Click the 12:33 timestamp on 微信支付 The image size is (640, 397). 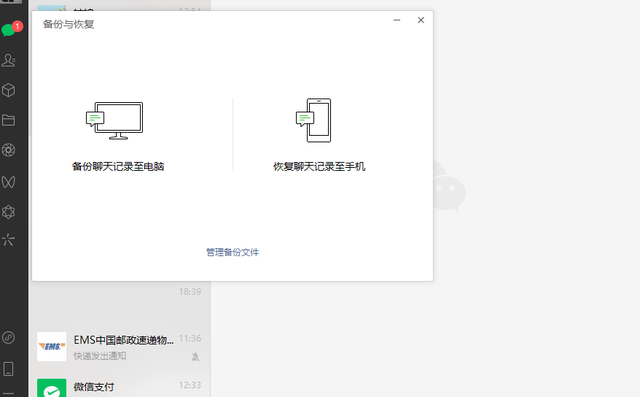coord(190,385)
